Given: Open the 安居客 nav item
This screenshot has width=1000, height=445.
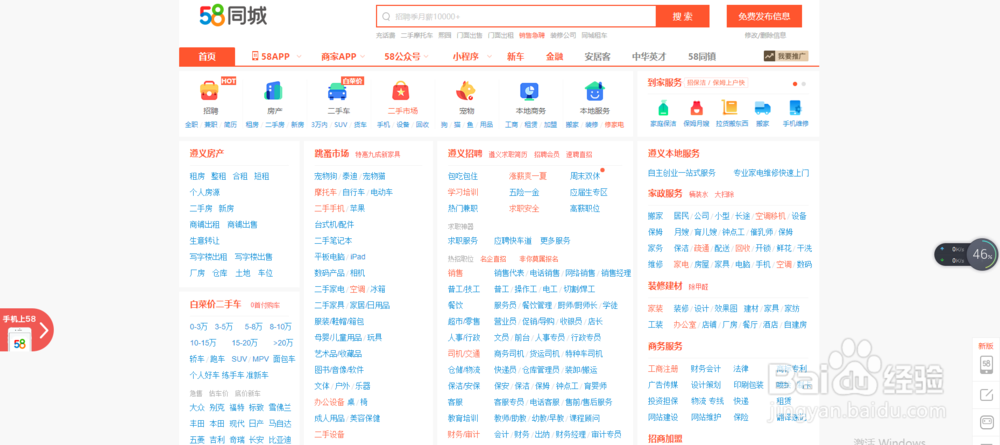Looking at the screenshot, I should pyautogui.click(x=598, y=57).
